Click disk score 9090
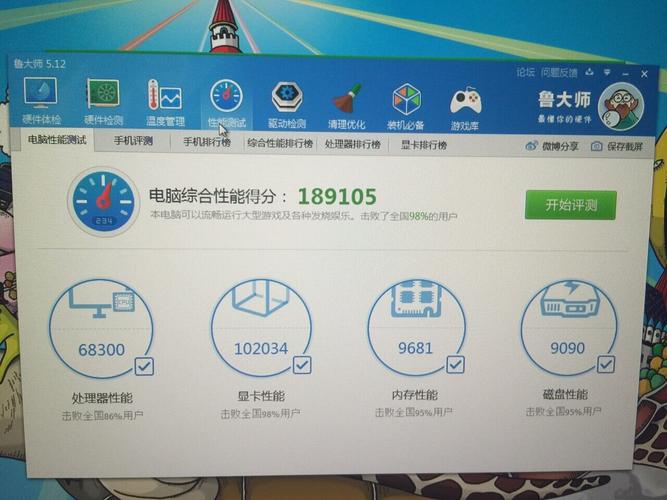Image resolution: width=667 pixels, height=500 pixels. tap(567, 348)
